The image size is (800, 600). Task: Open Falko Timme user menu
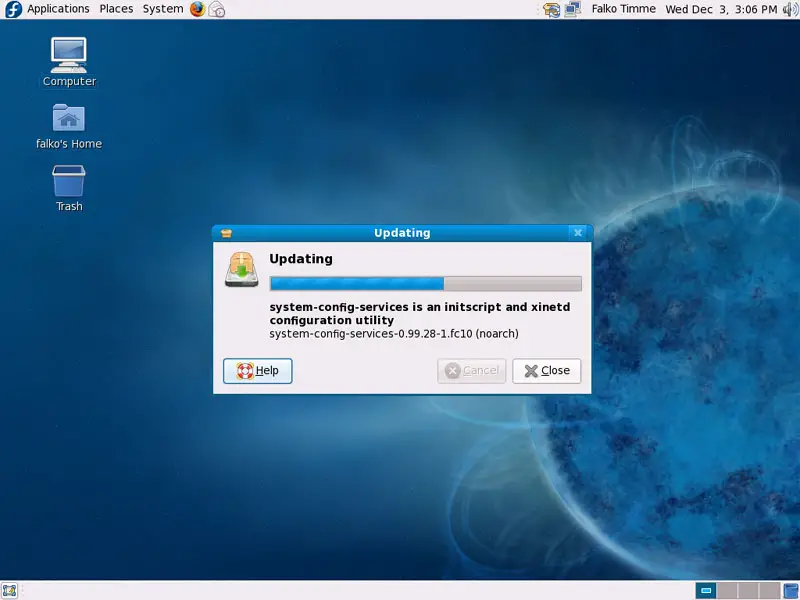click(623, 9)
